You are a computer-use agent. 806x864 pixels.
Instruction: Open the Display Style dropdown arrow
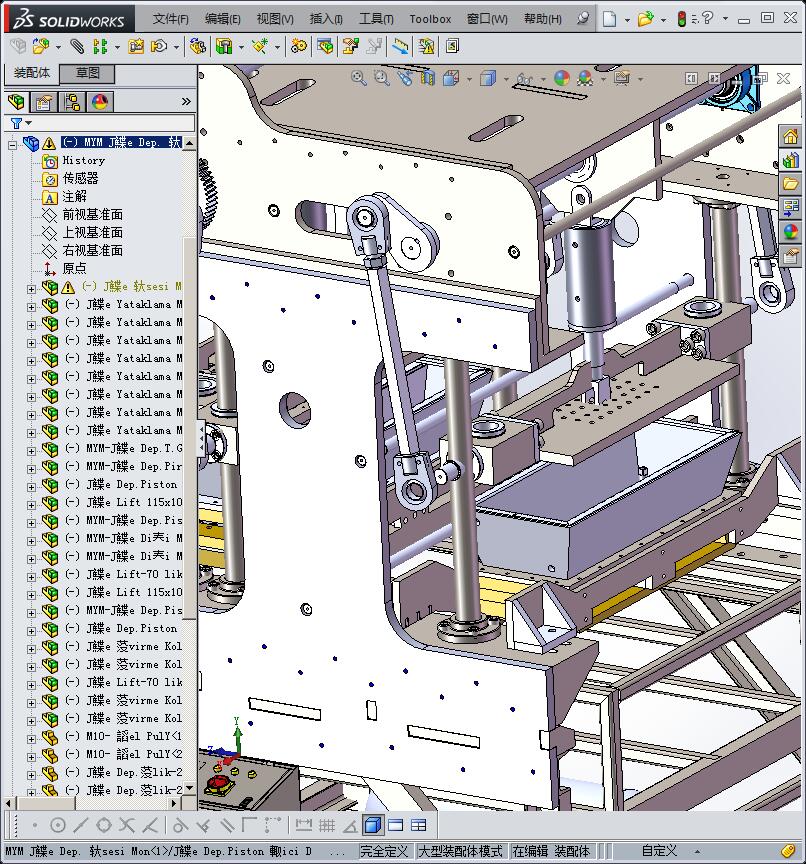[x=506, y=79]
